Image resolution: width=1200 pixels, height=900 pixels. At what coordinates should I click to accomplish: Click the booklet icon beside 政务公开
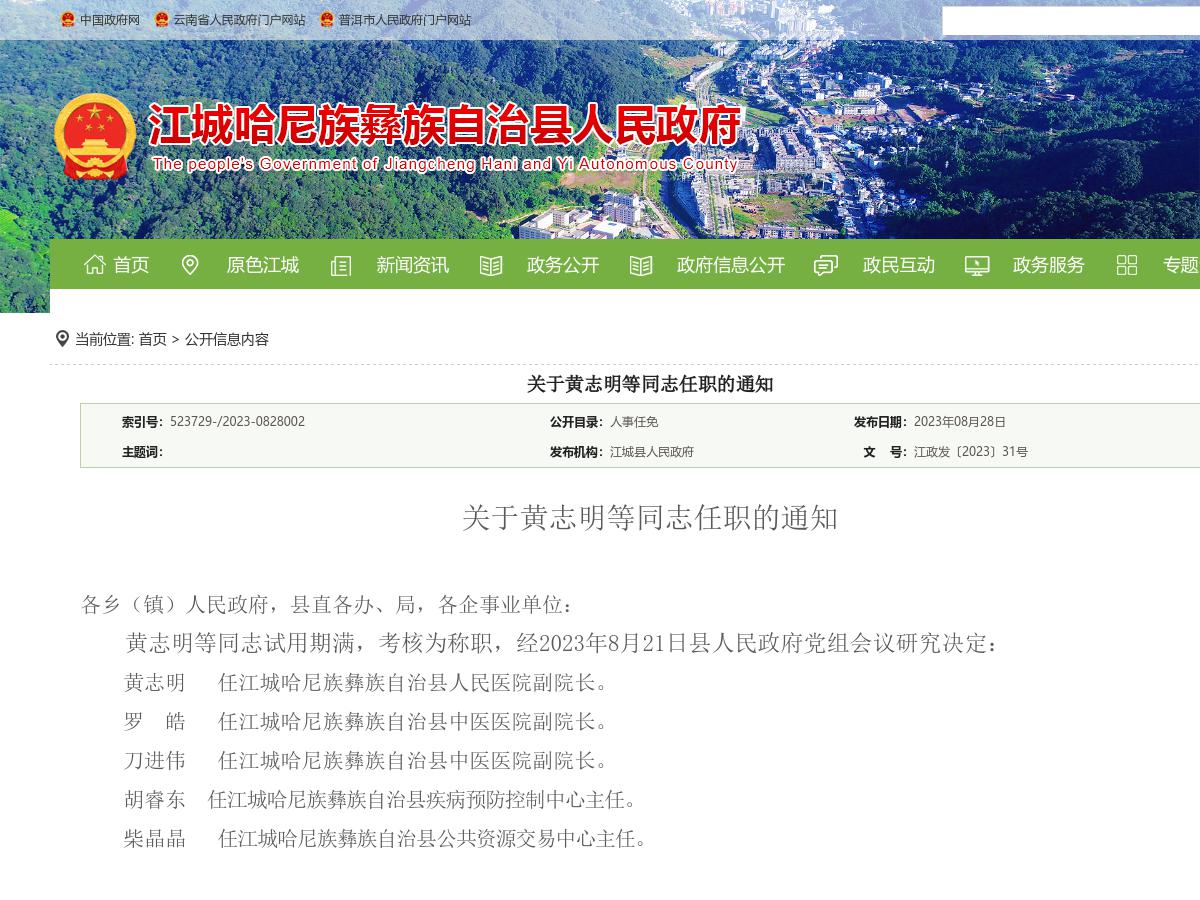490,265
